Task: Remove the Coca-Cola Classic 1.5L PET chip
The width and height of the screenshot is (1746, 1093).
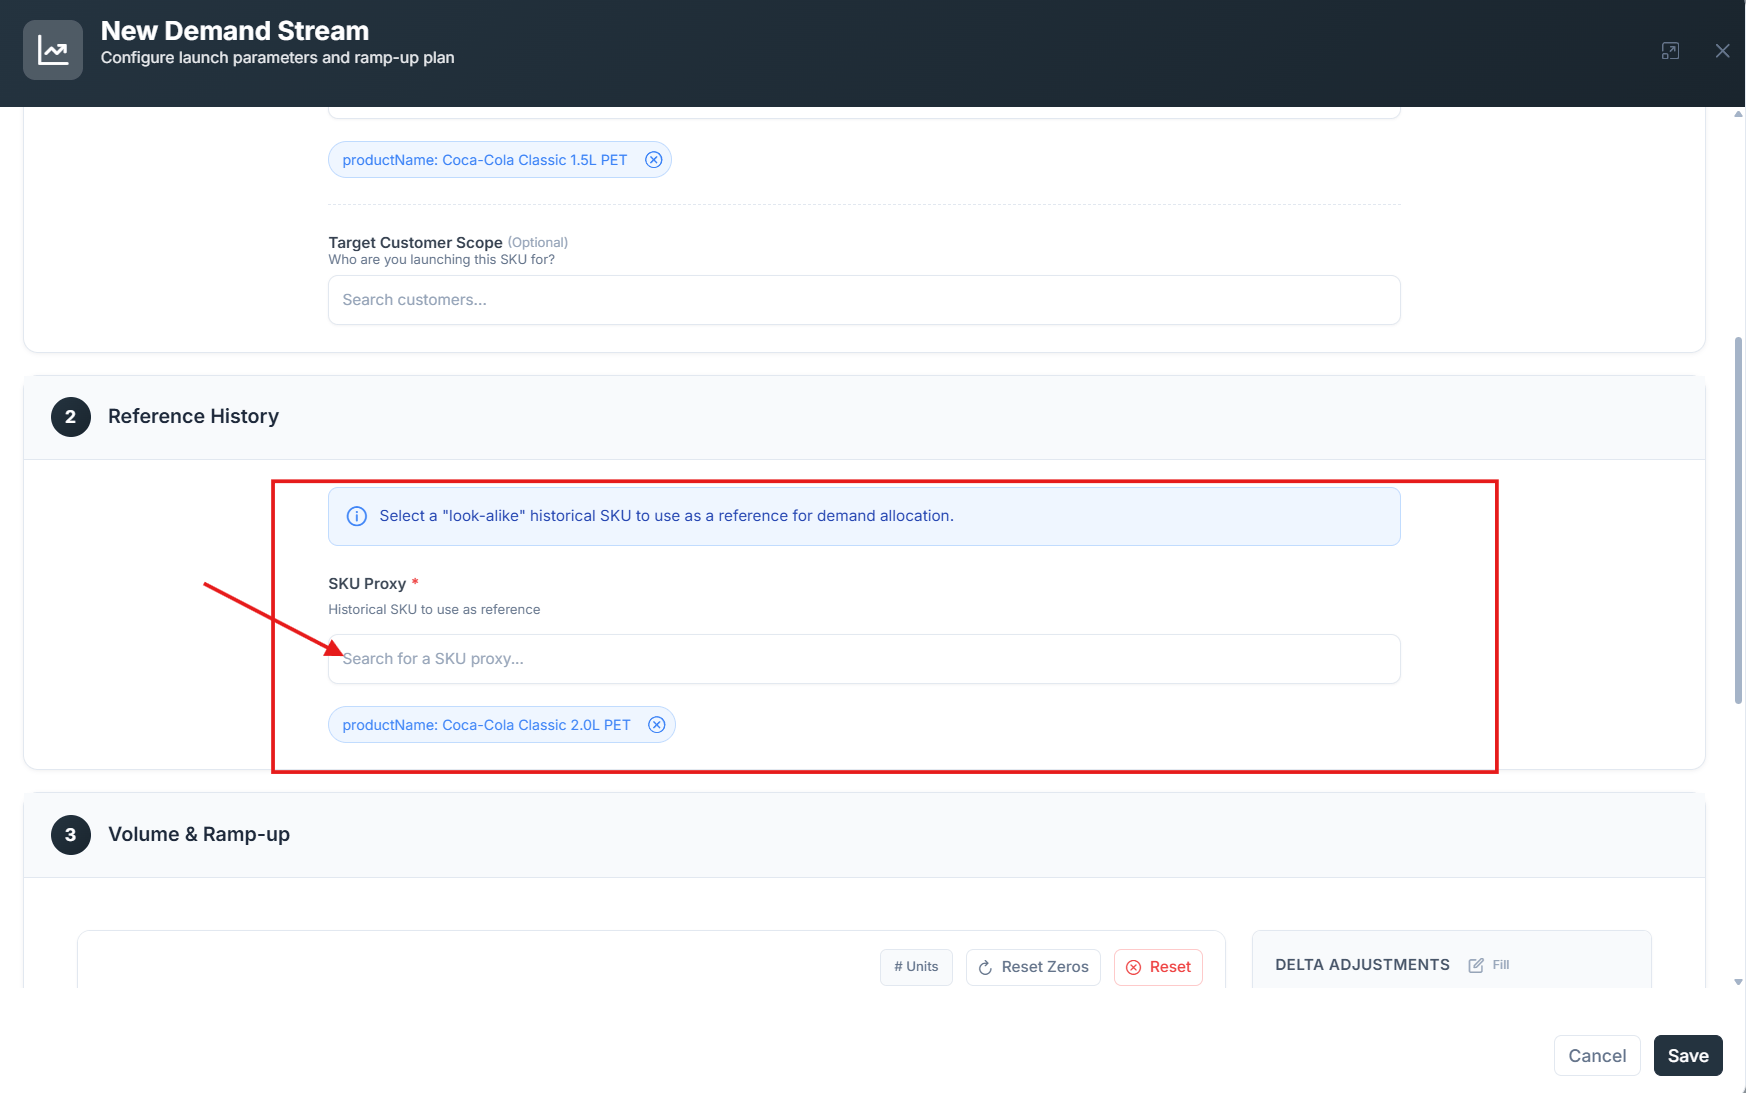Action: 653,160
